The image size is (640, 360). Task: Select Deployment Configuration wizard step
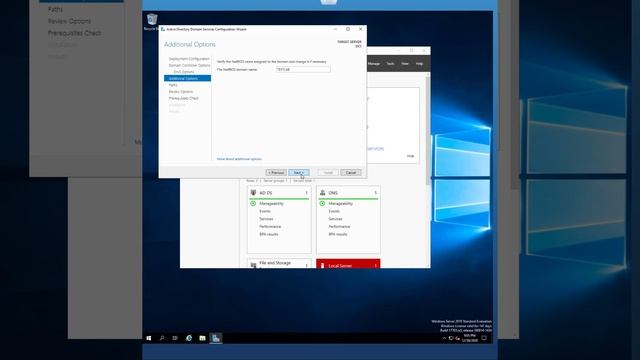189,59
